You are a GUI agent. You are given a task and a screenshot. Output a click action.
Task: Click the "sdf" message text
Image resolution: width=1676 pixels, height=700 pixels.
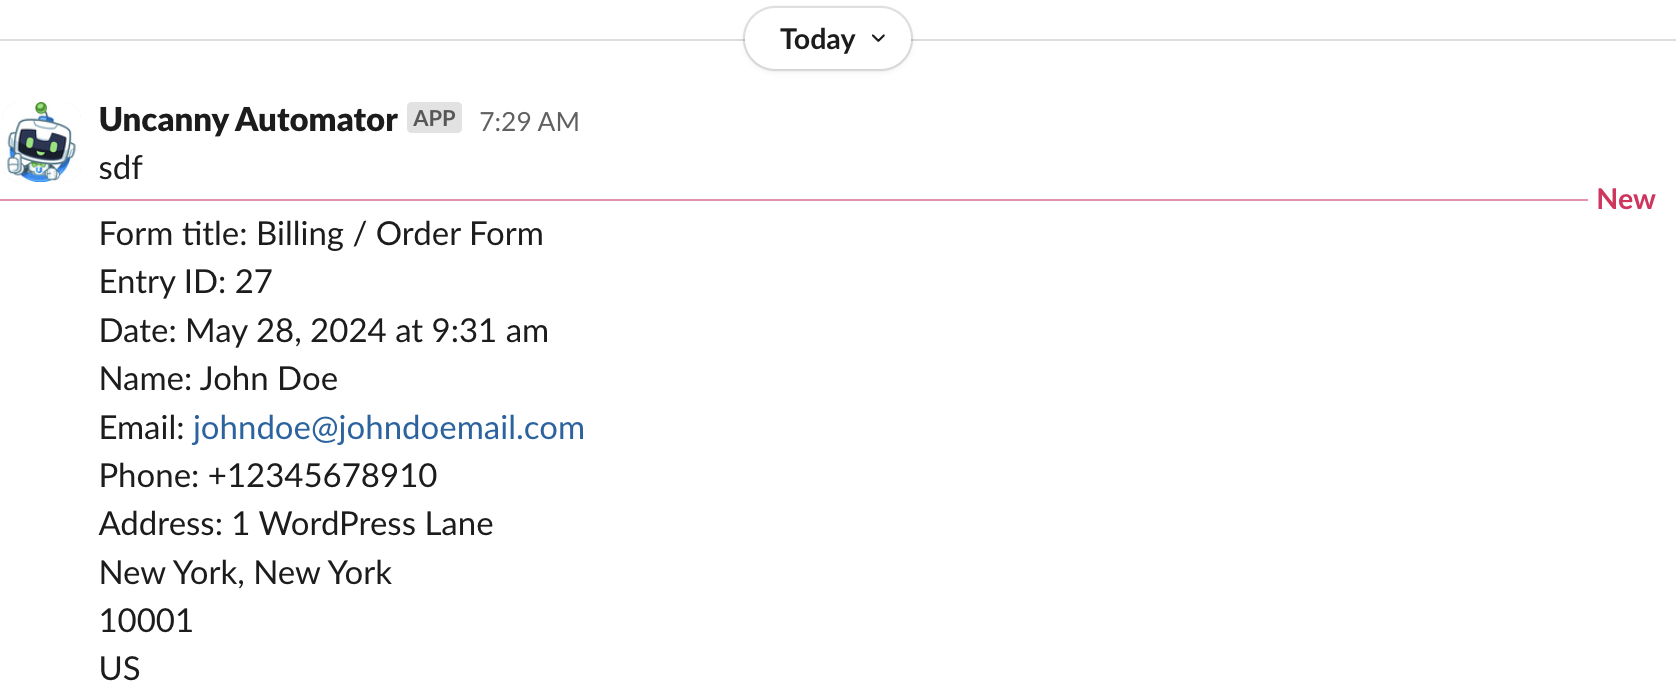[121, 168]
